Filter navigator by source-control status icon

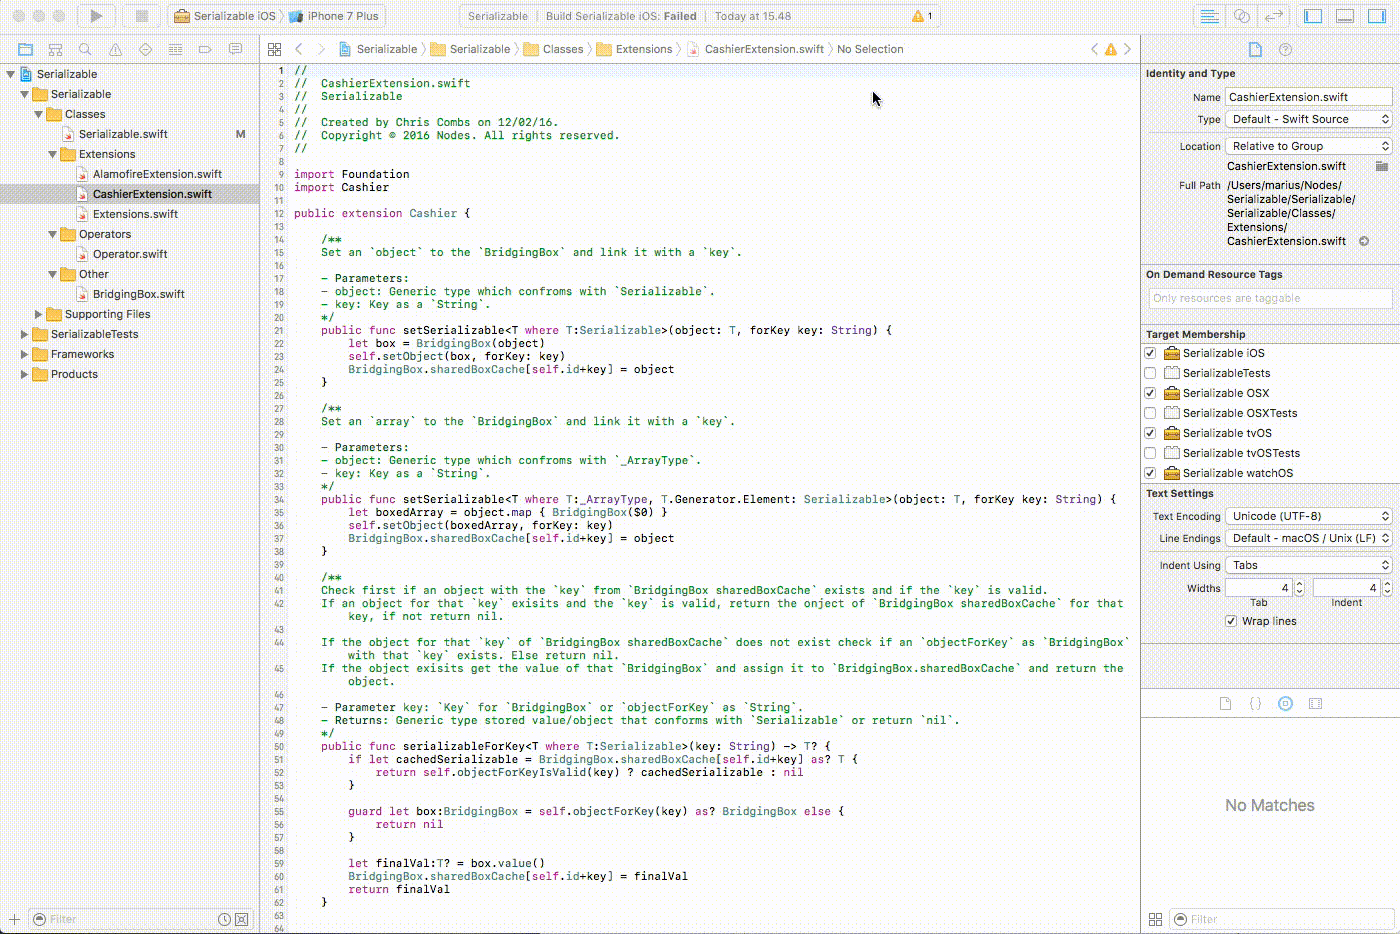pos(241,919)
